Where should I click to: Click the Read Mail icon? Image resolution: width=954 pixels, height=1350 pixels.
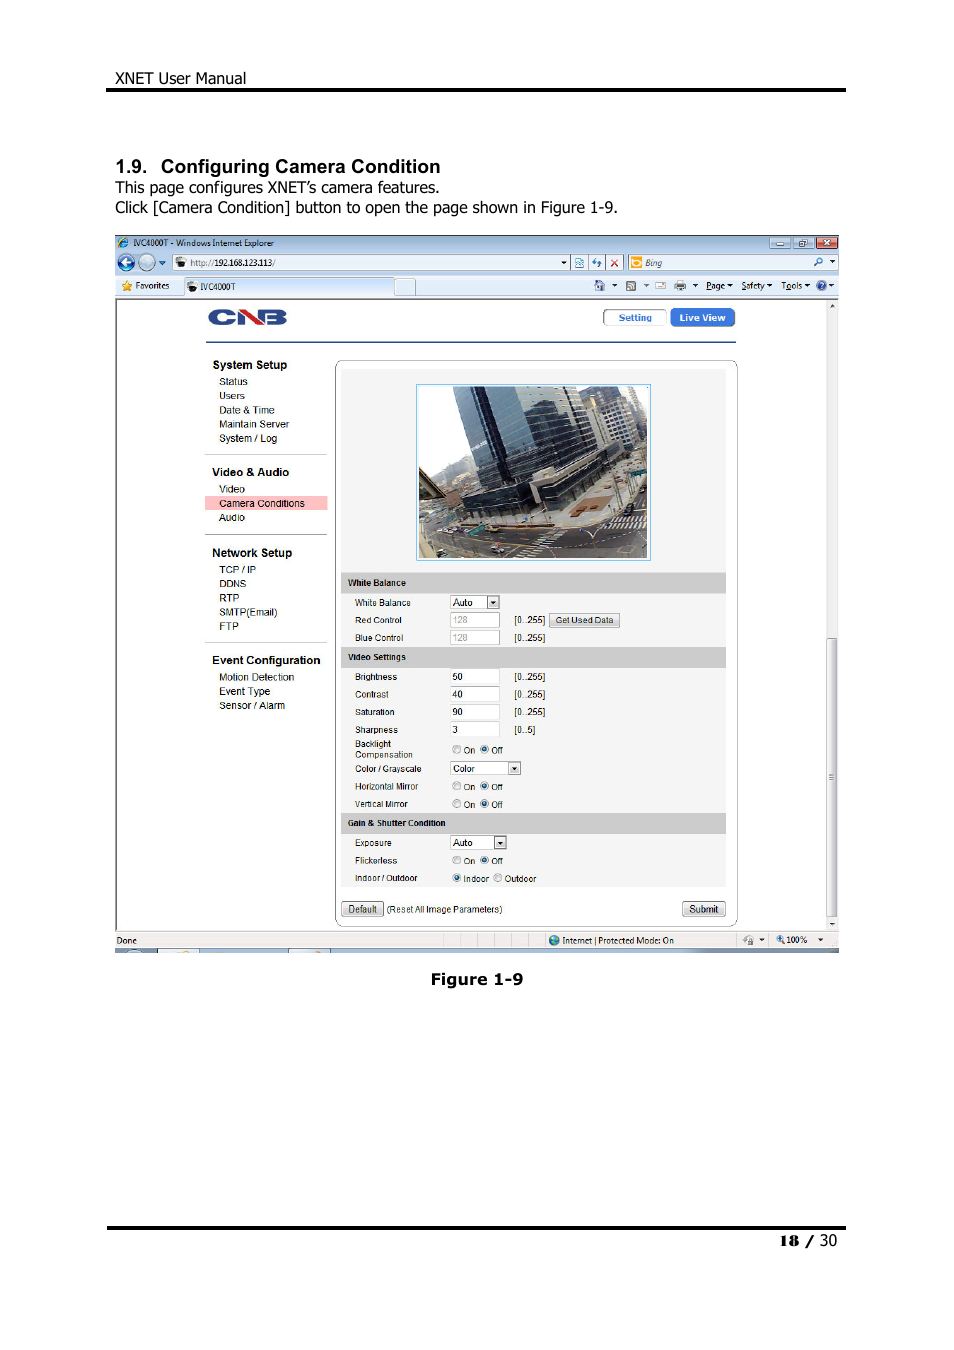(661, 286)
